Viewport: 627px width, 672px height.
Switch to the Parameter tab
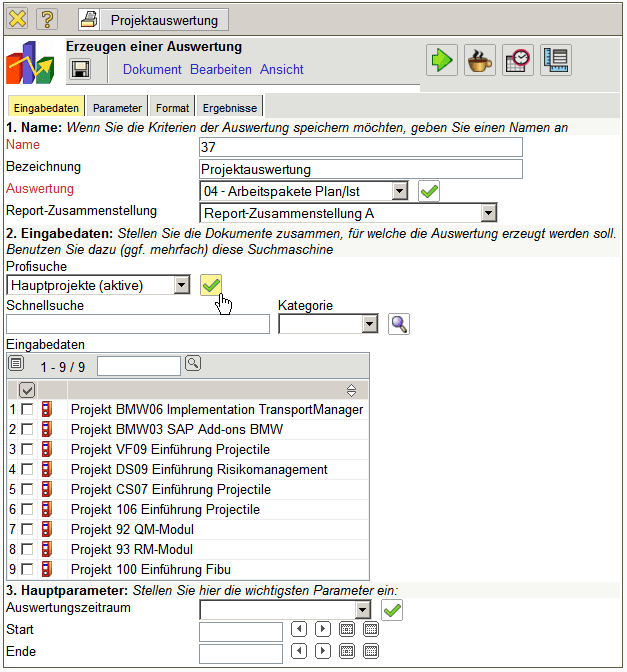117,108
